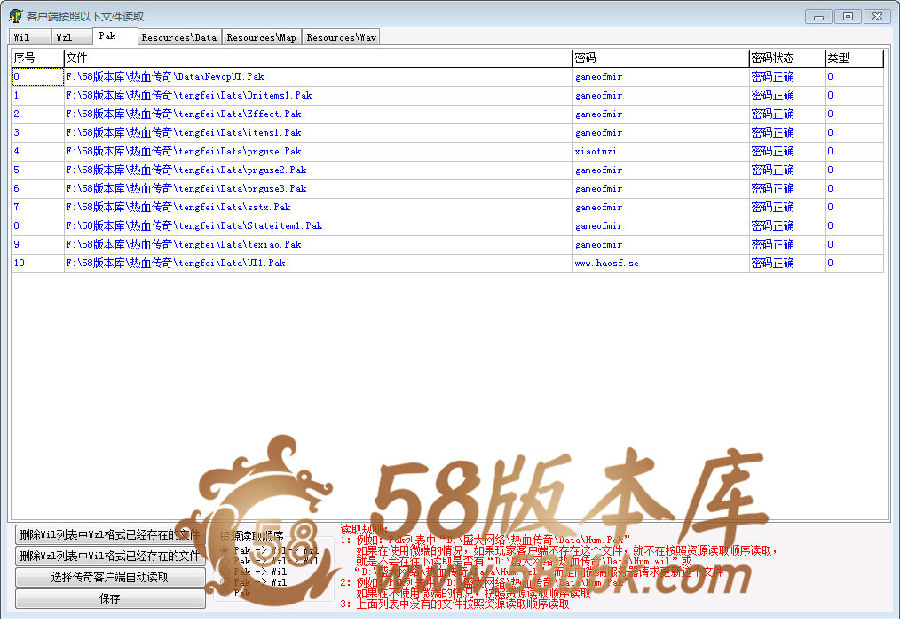
Task: Click the 删除Wil列表中Wzl格式已存在文件 button
Action: 110,534
